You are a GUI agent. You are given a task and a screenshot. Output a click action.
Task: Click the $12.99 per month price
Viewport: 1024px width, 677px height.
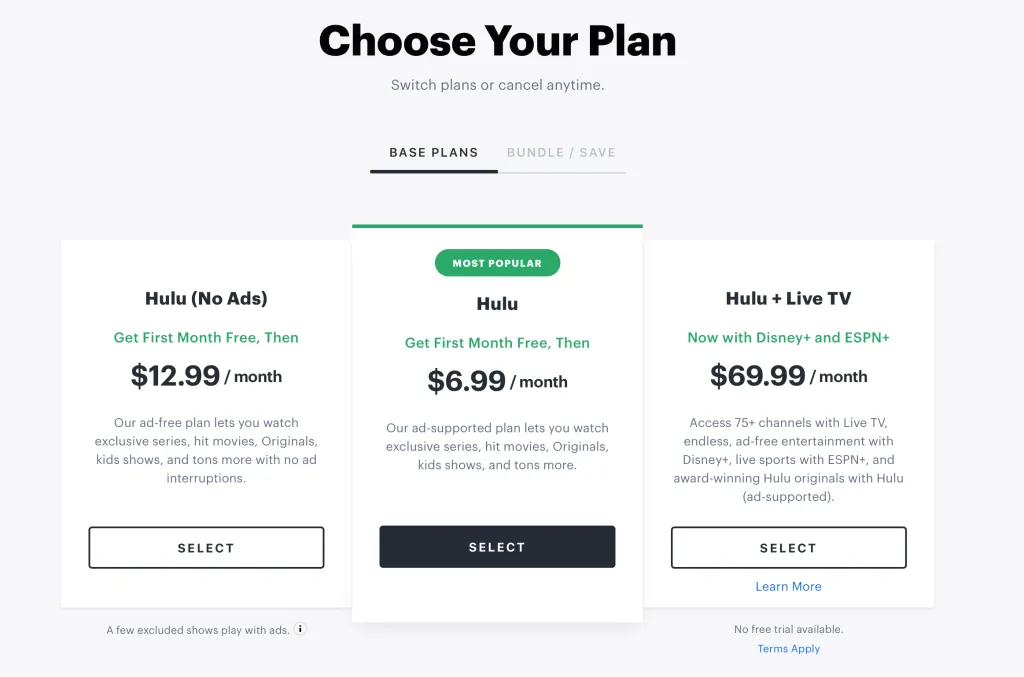206,376
